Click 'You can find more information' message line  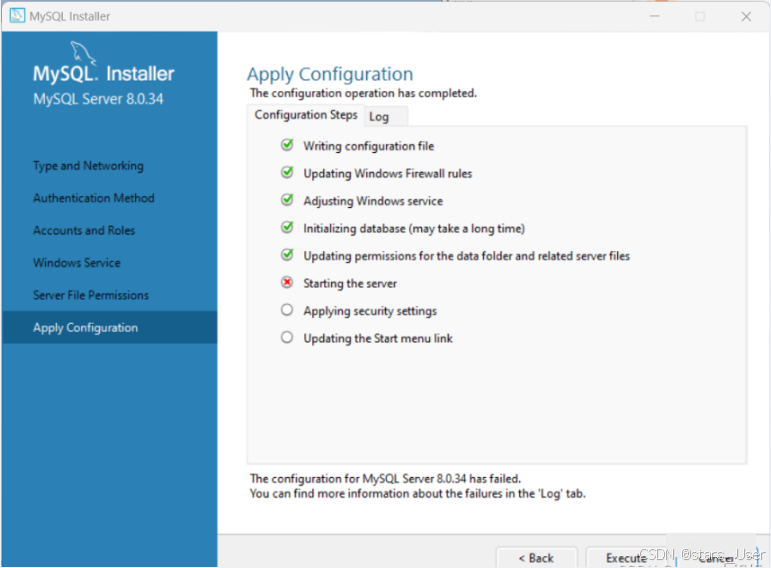click(x=418, y=493)
